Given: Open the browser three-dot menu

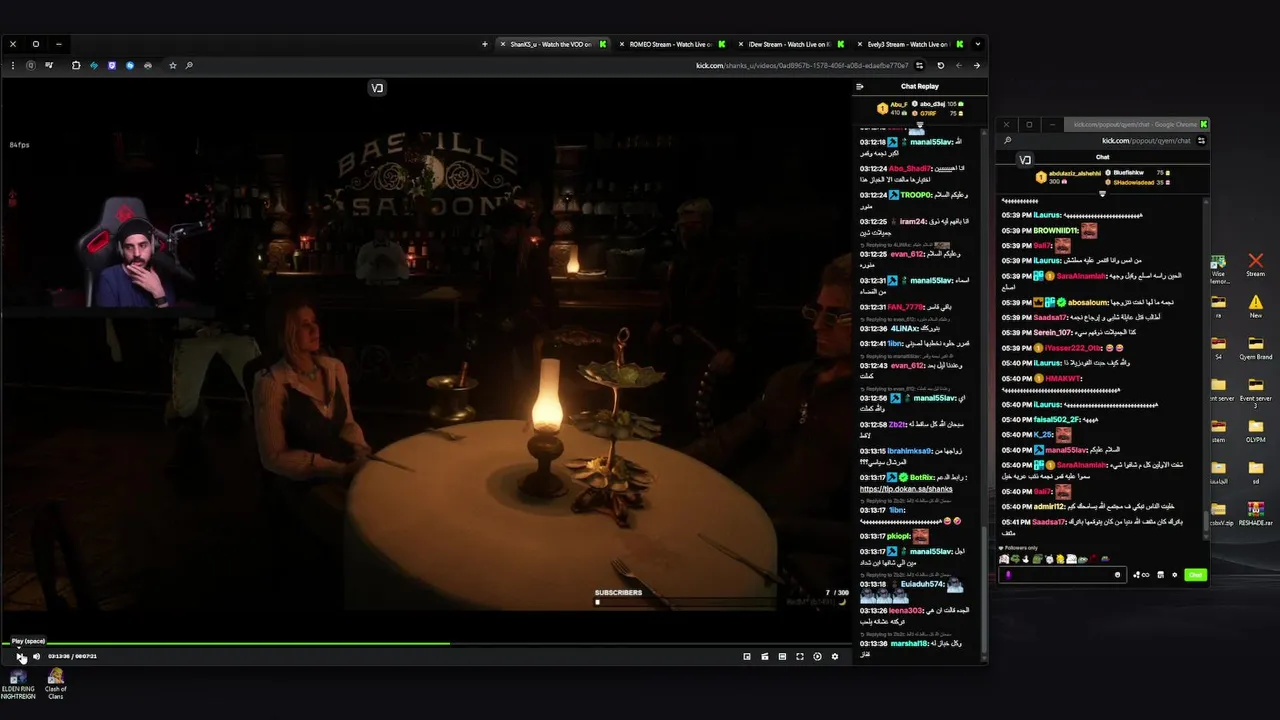Looking at the screenshot, I should (x=12, y=65).
